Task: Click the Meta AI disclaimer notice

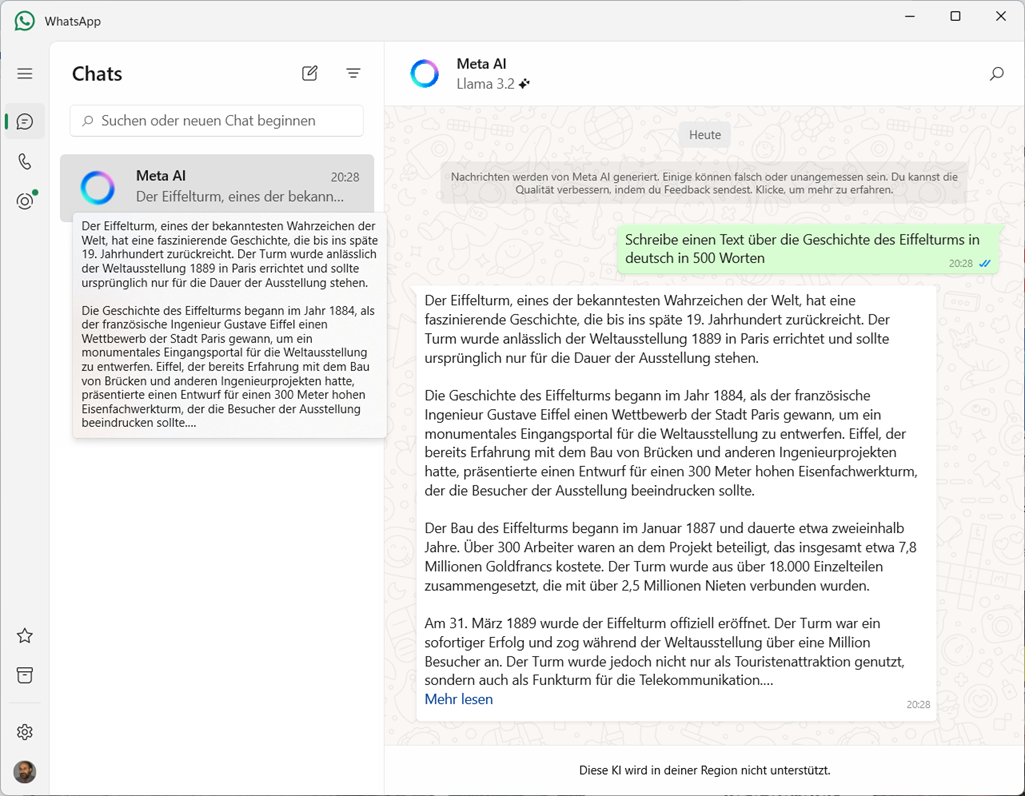Action: tap(704, 183)
